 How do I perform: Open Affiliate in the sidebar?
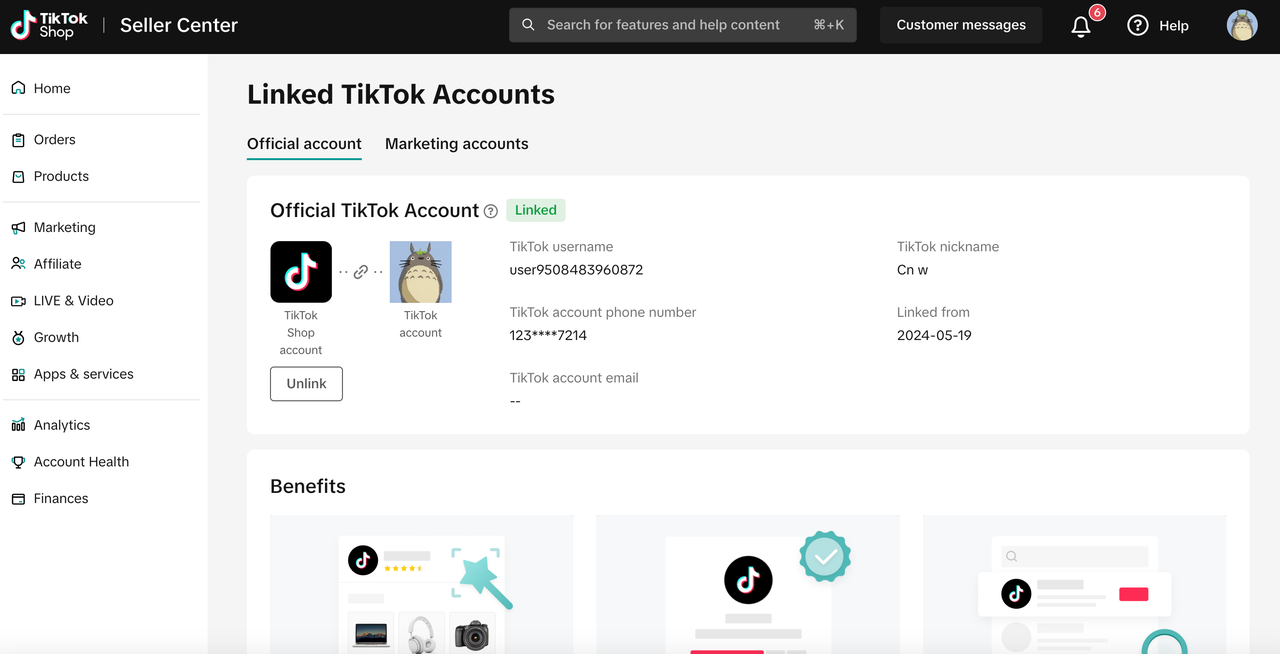[x=57, y=264]
